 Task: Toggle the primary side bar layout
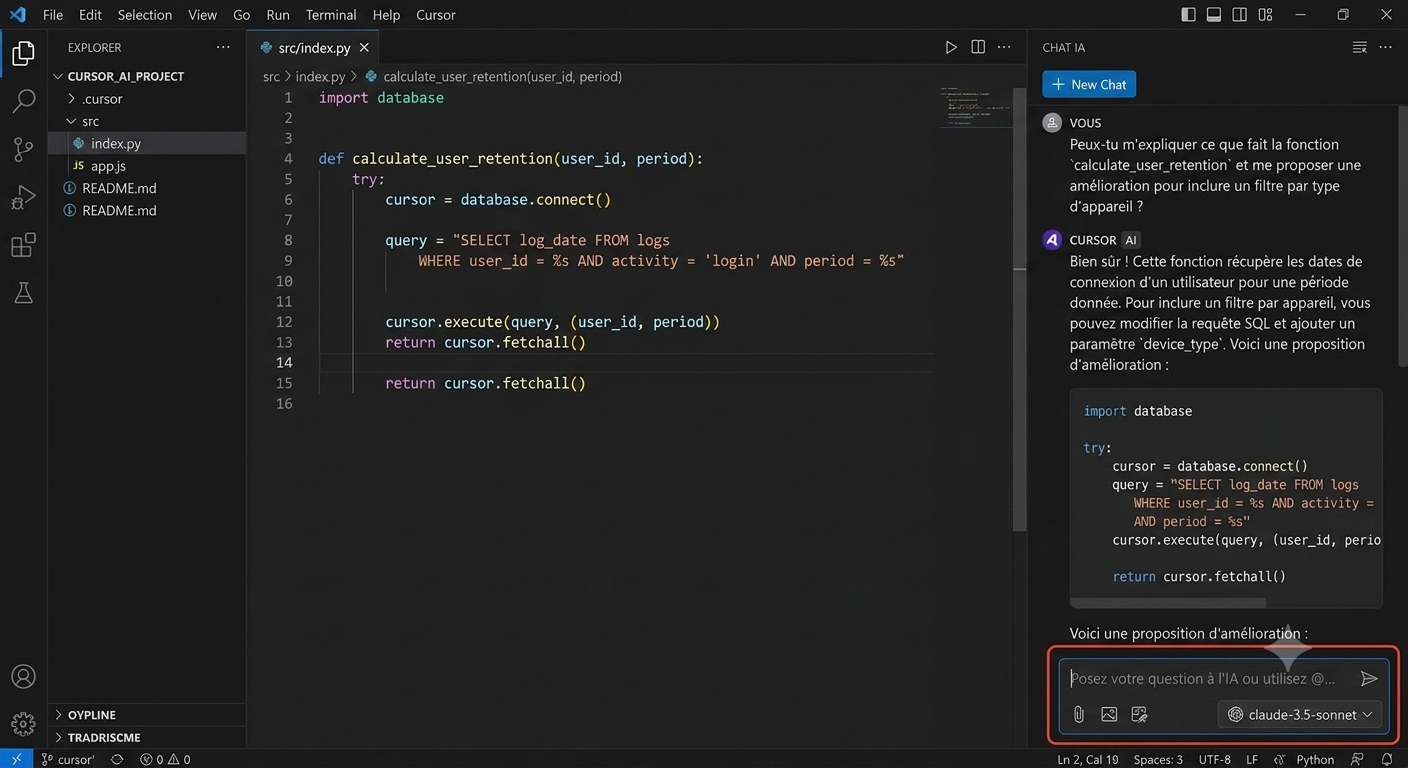click(1188, 15)
